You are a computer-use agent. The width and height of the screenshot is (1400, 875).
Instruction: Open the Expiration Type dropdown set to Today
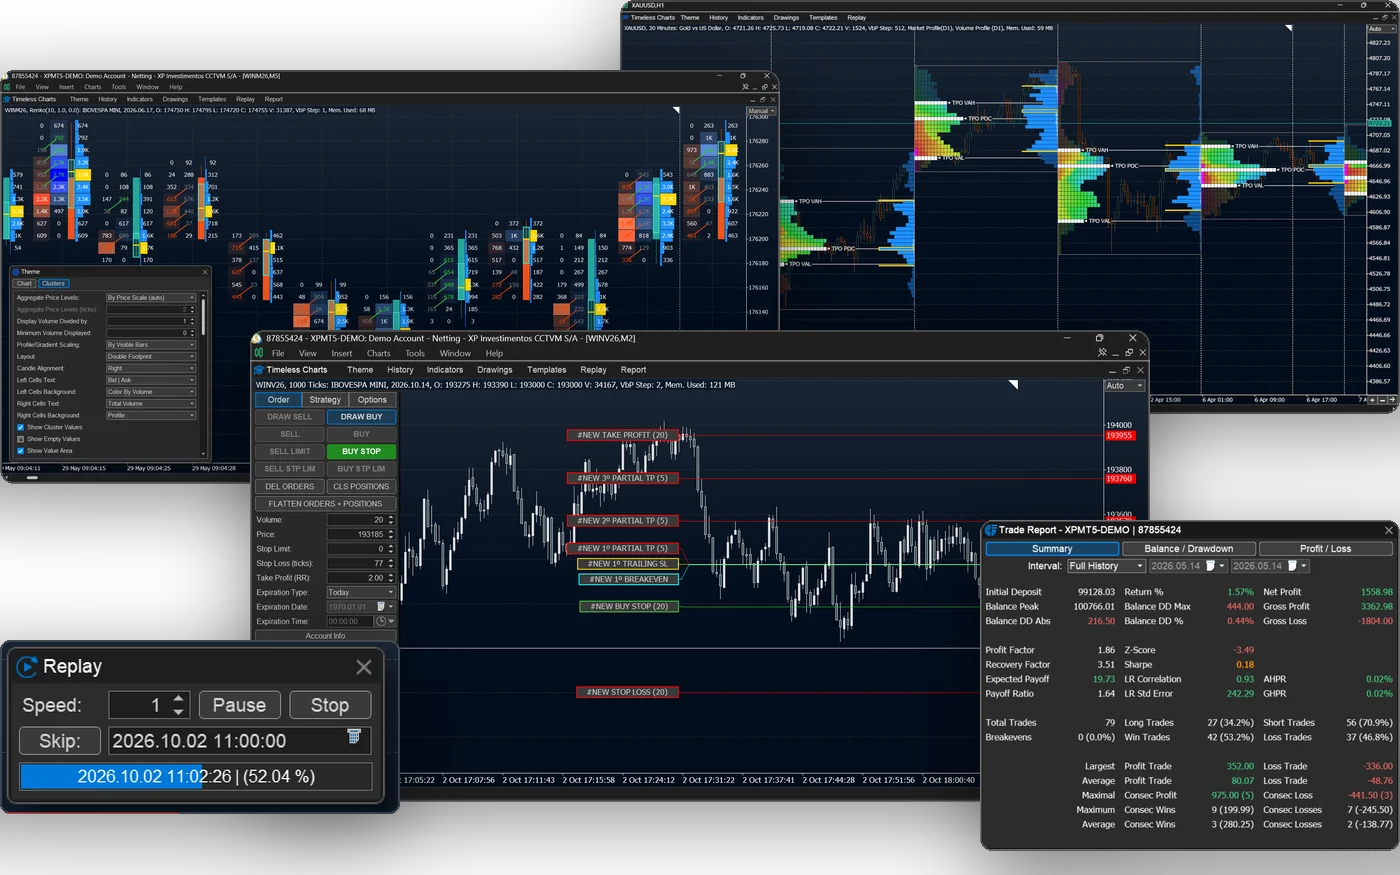coord(360,592)
